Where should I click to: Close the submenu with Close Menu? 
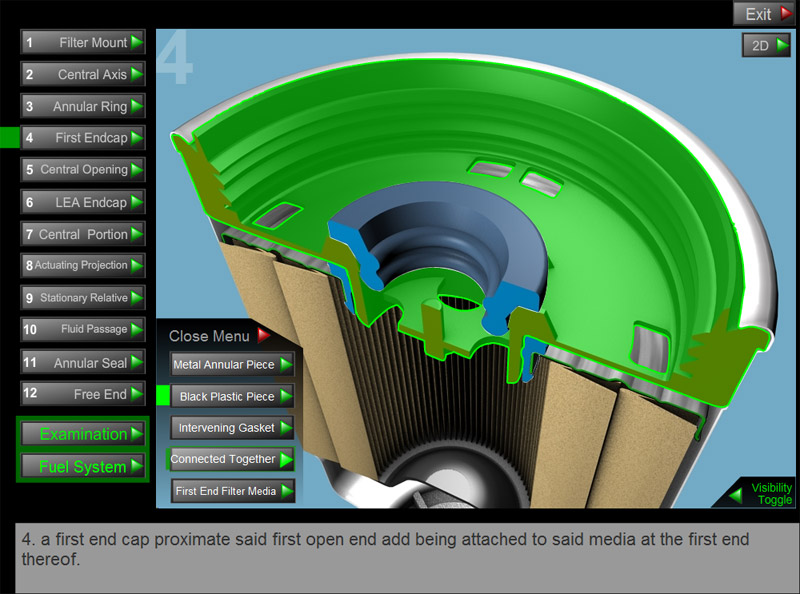219,336
